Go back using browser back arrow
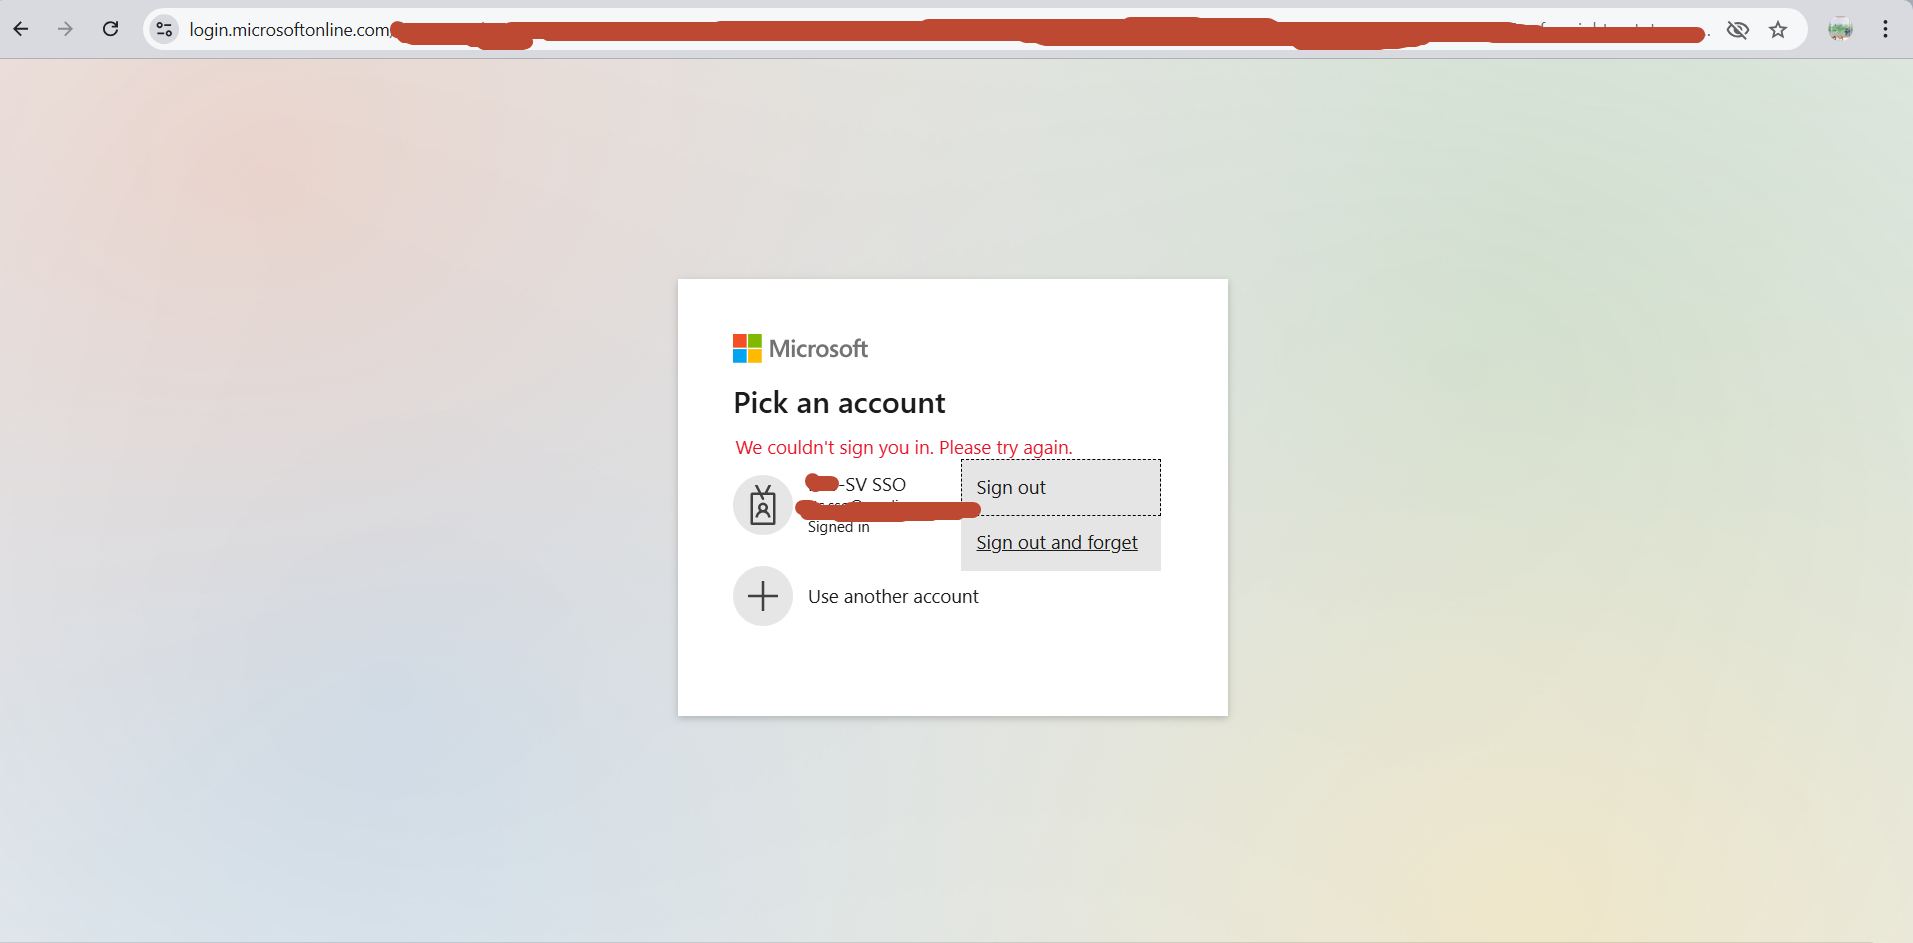The width and height of the screenshot is (1913, 943). [21, 29]
